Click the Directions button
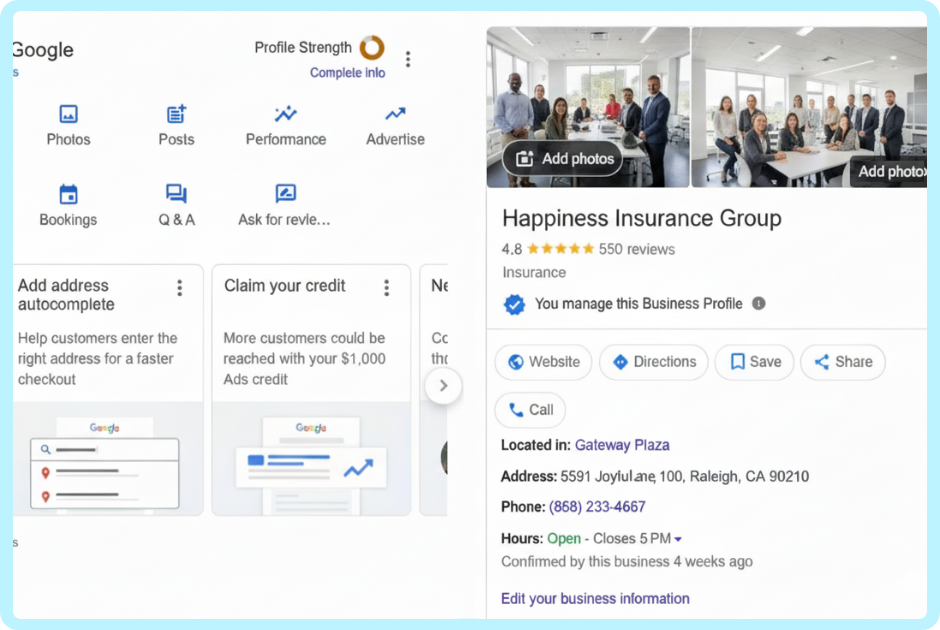Viewport: 940px width, 630px height. pyautogui.click(x=653, y=362)
